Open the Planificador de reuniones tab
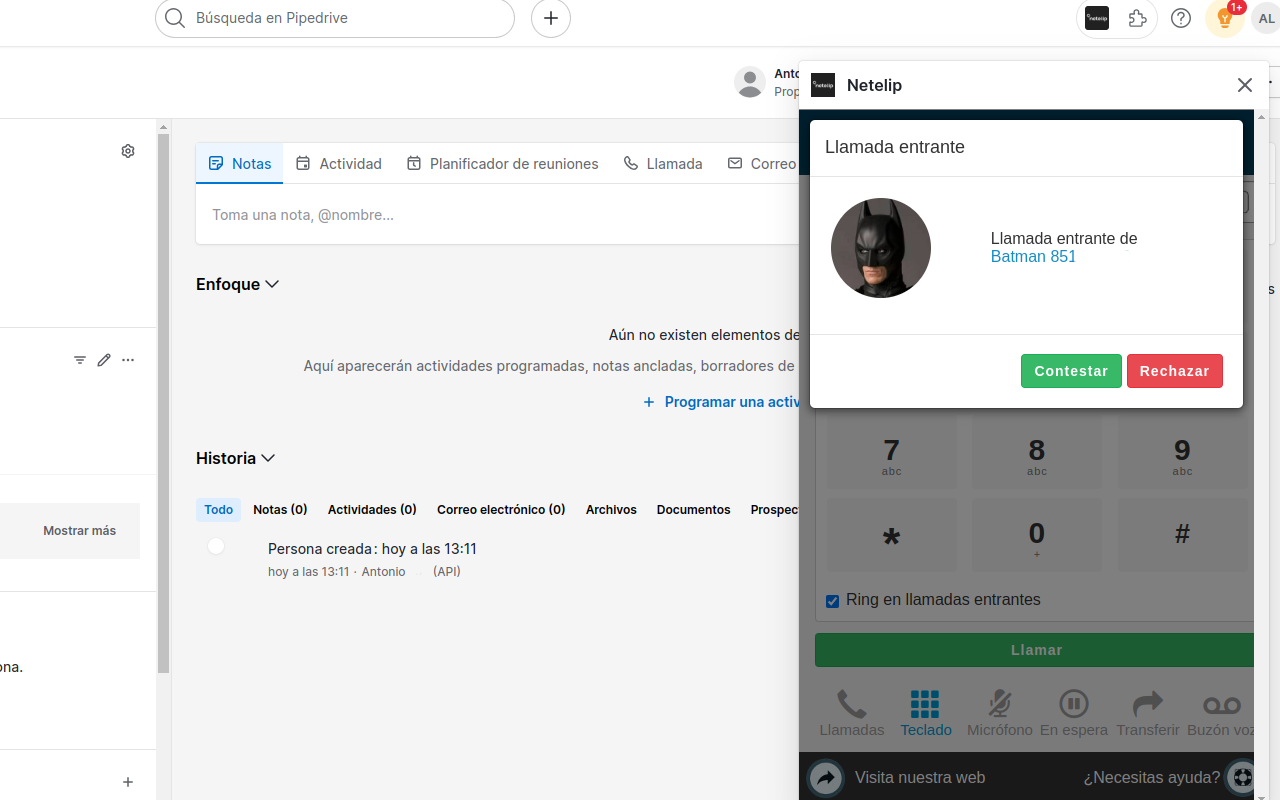 [x=502, y=163]
